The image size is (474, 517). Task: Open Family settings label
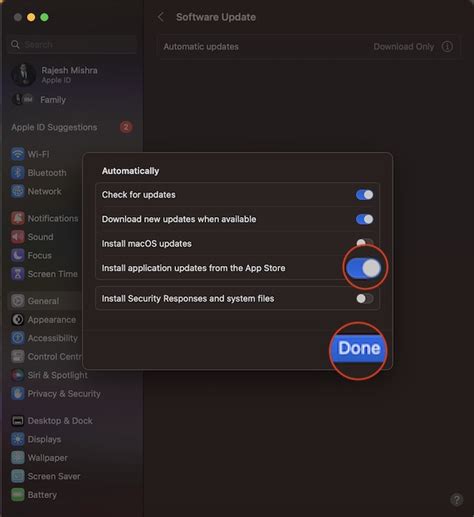53,100
